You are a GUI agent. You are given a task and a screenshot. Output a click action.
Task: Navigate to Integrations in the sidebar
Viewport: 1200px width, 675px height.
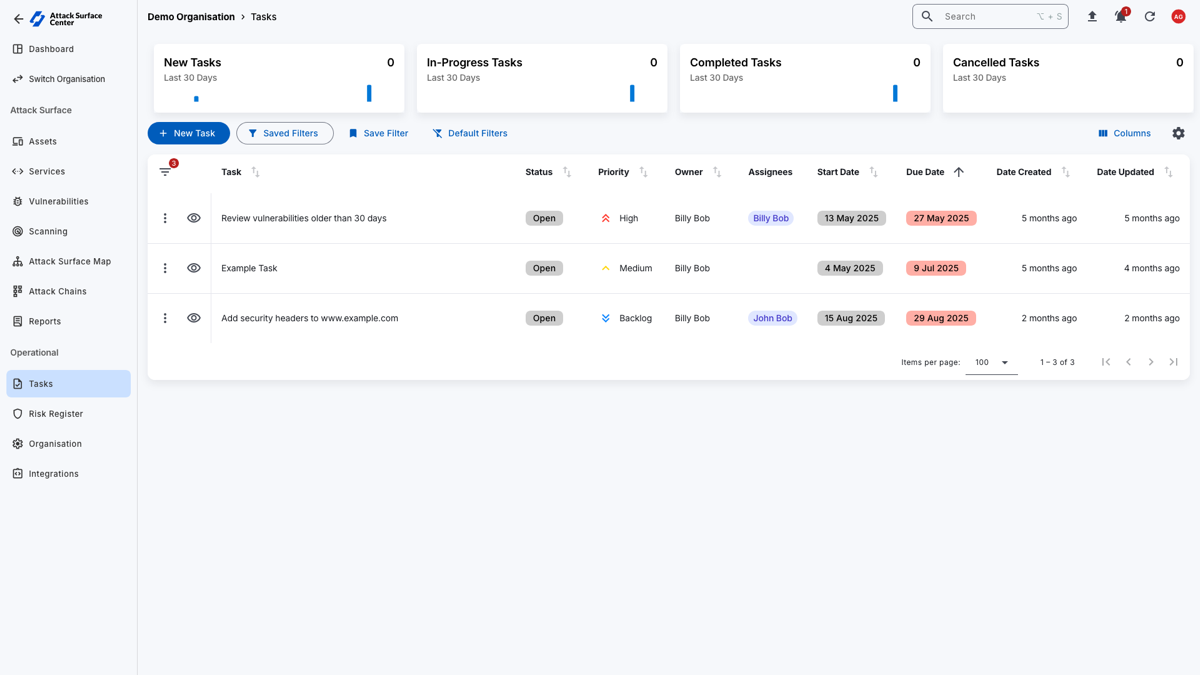pos(53,473)
